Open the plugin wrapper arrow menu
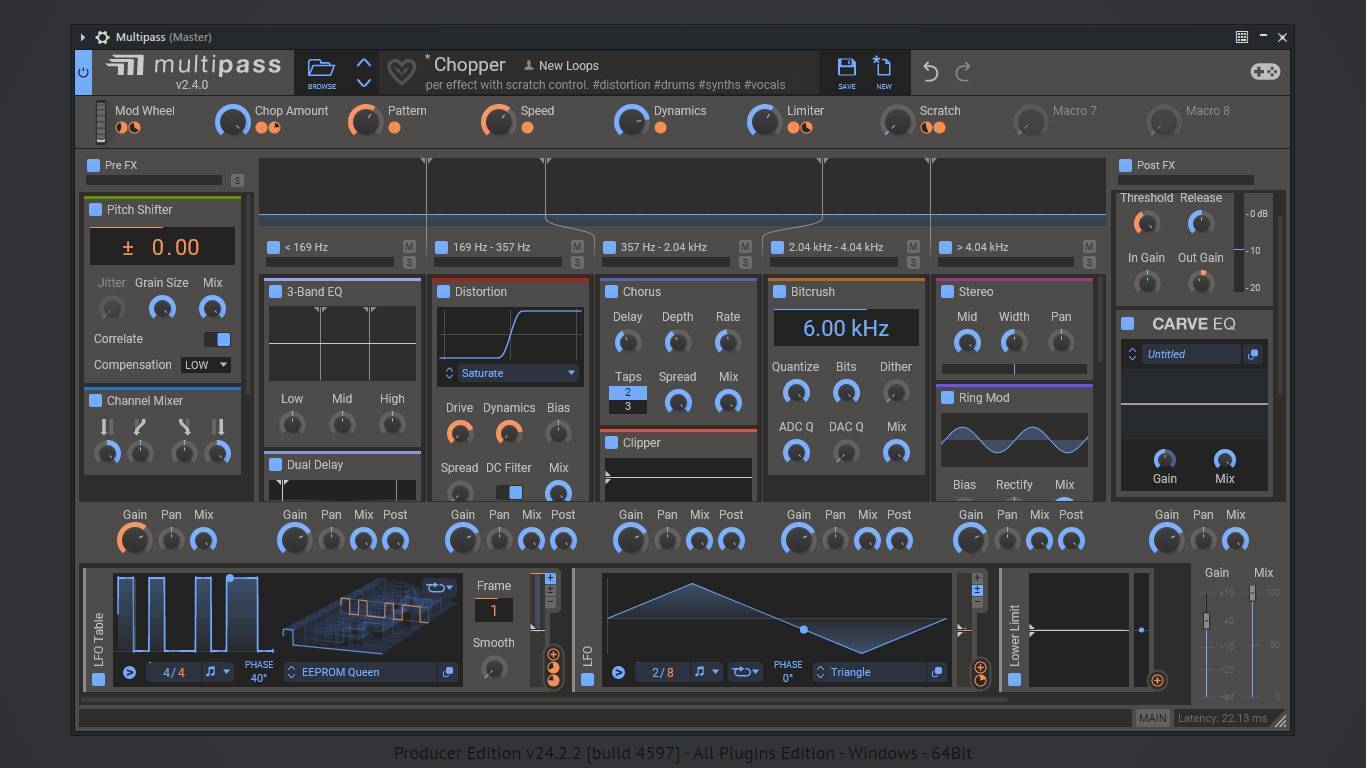This screenshot has height=768, width=1366. tap(83, 37)
